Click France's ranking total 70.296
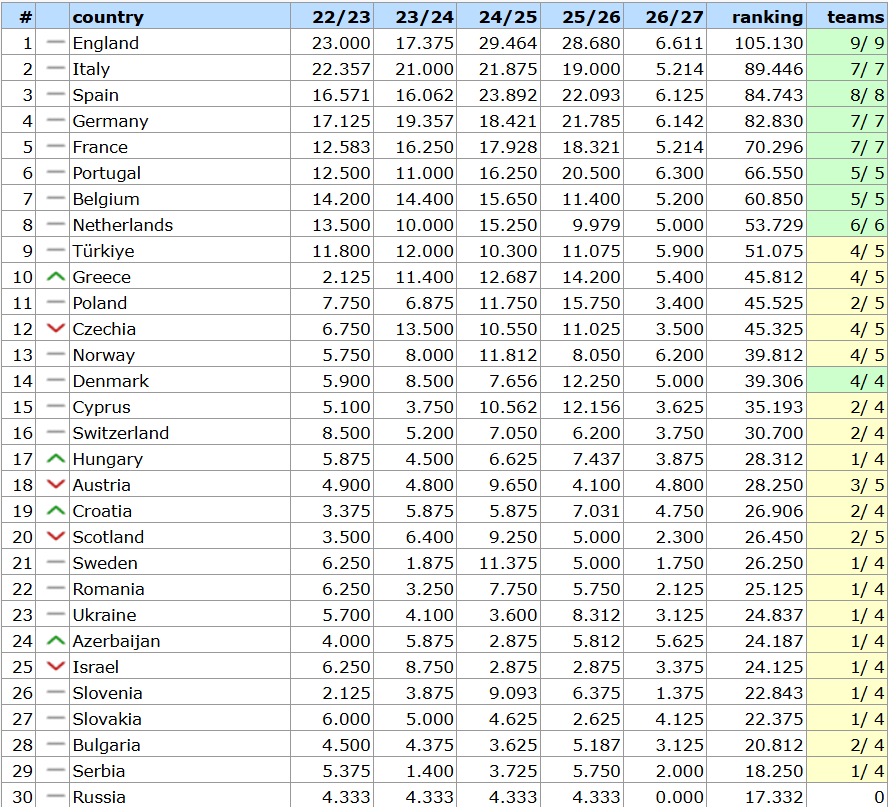The image size is (888, 807). click(x=774, y=147)
